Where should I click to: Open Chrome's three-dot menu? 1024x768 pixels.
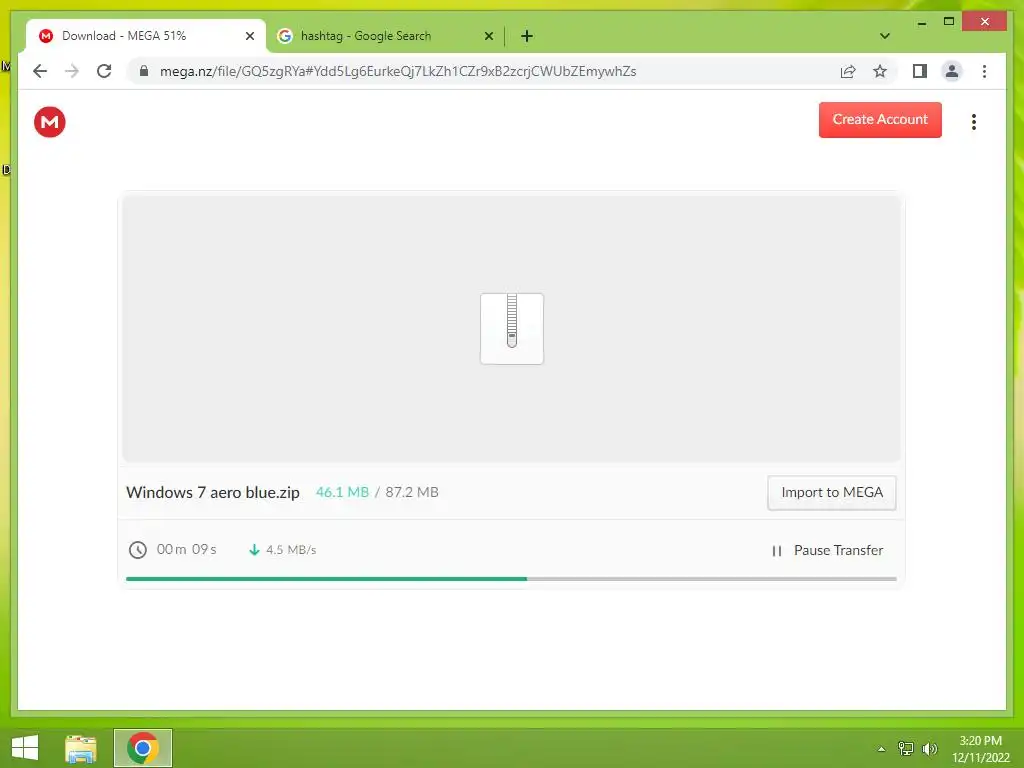pos(984,71)
